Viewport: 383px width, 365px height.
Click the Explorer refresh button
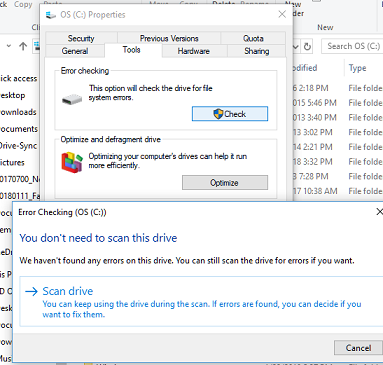coord(307,47)
